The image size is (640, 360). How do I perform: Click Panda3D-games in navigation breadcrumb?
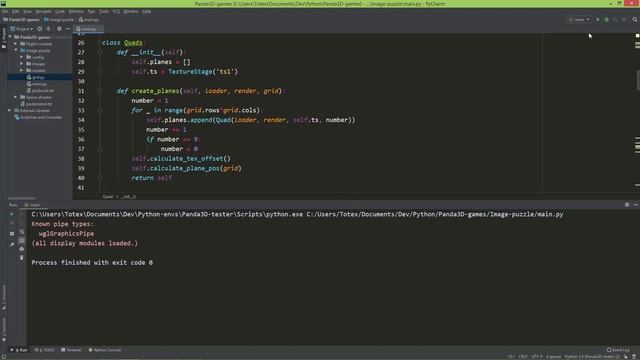tap(21, 20)
